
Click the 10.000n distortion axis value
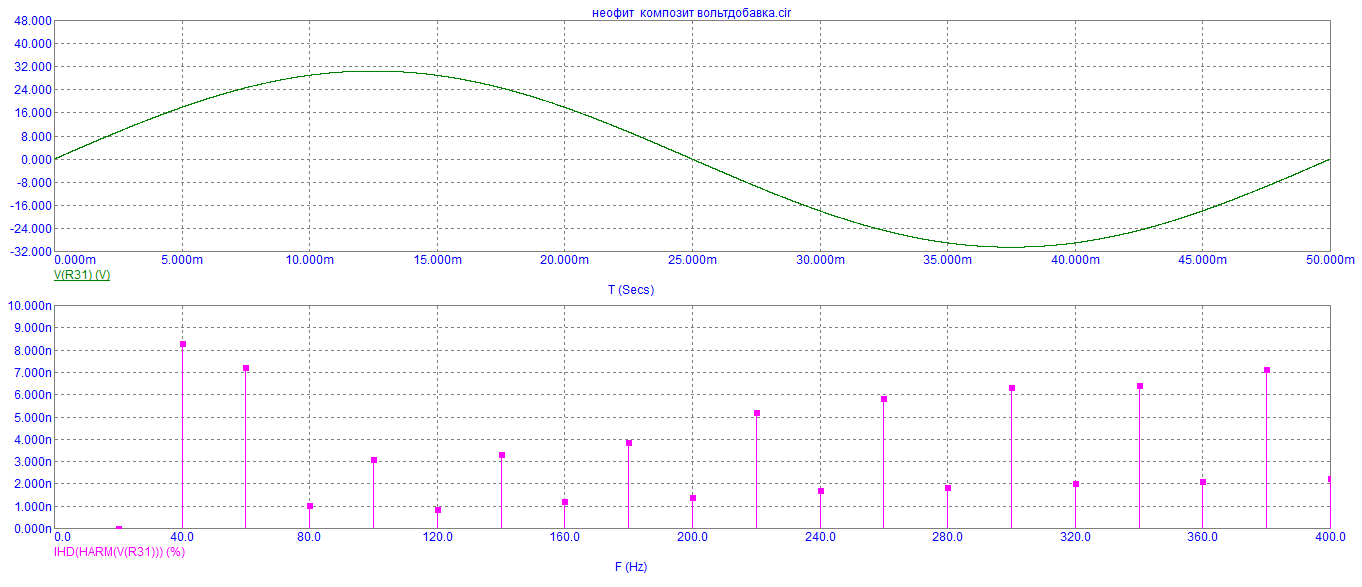pyautogui.click(x=30, y=306)
